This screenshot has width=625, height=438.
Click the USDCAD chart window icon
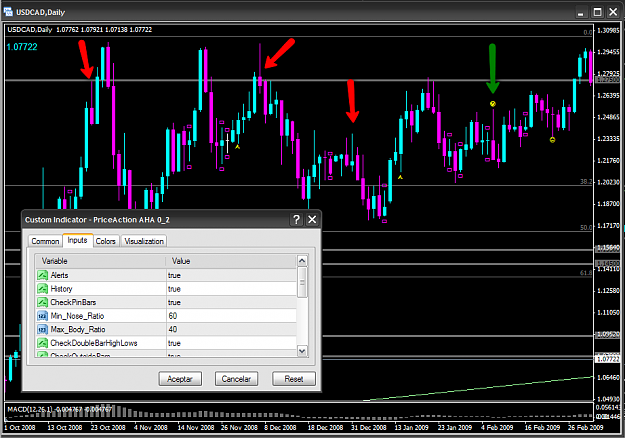click(8, 12)
